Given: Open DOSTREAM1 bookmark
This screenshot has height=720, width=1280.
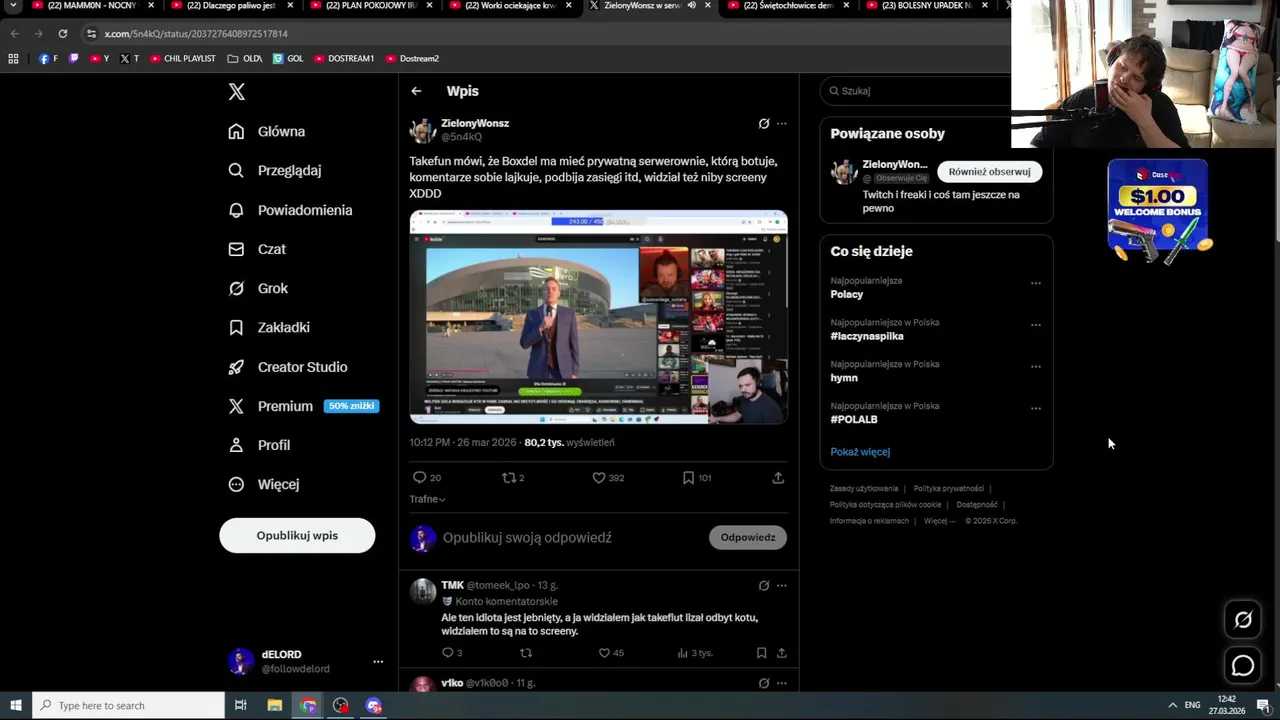Looking at the screenshot, I should pos(344,59).
